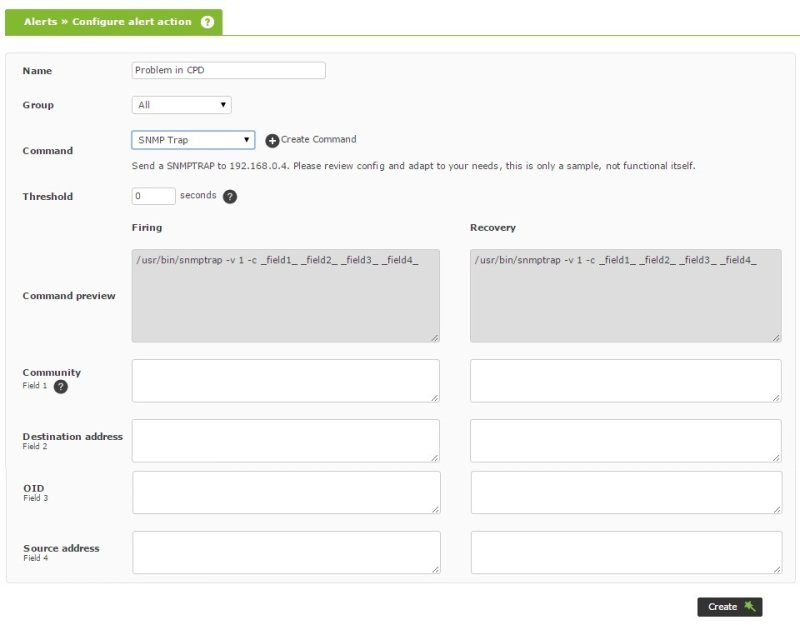This screenshot has height=625, width=800.
Task: Click the Recovery command preview resize handle
Action: pyautogui.click(x=776, y=338)
